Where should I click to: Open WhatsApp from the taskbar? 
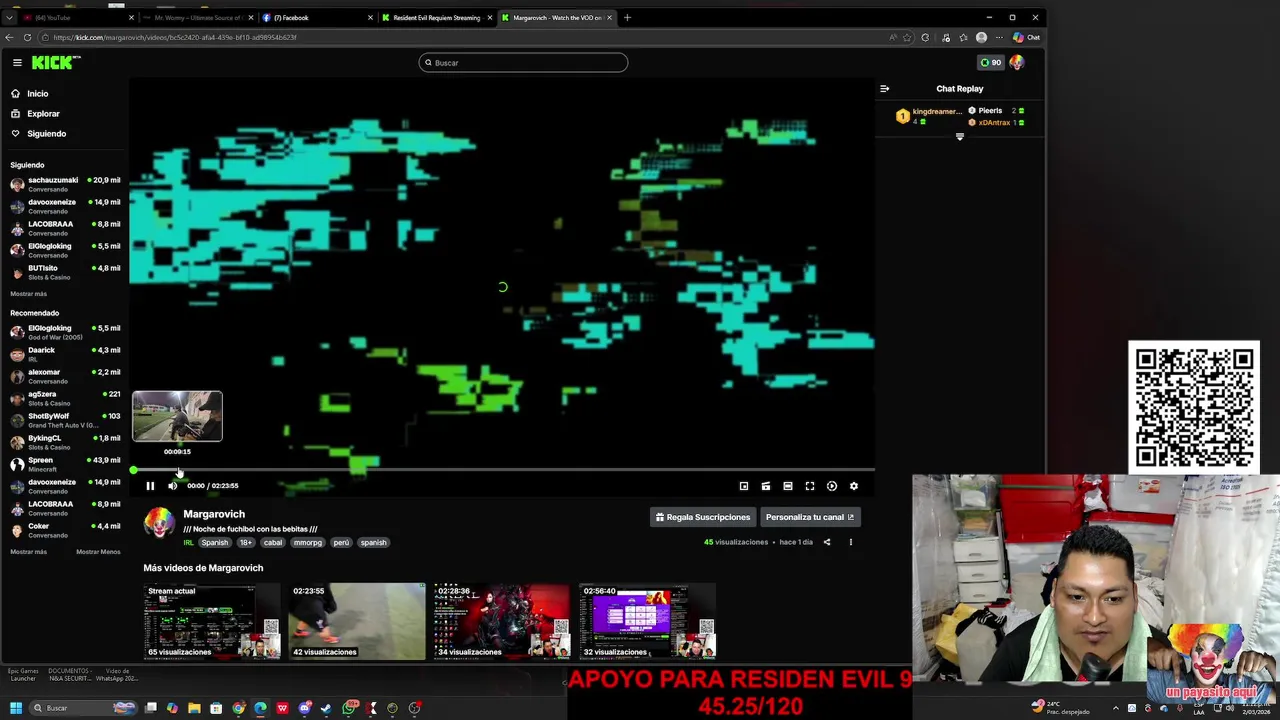[349, 708]
